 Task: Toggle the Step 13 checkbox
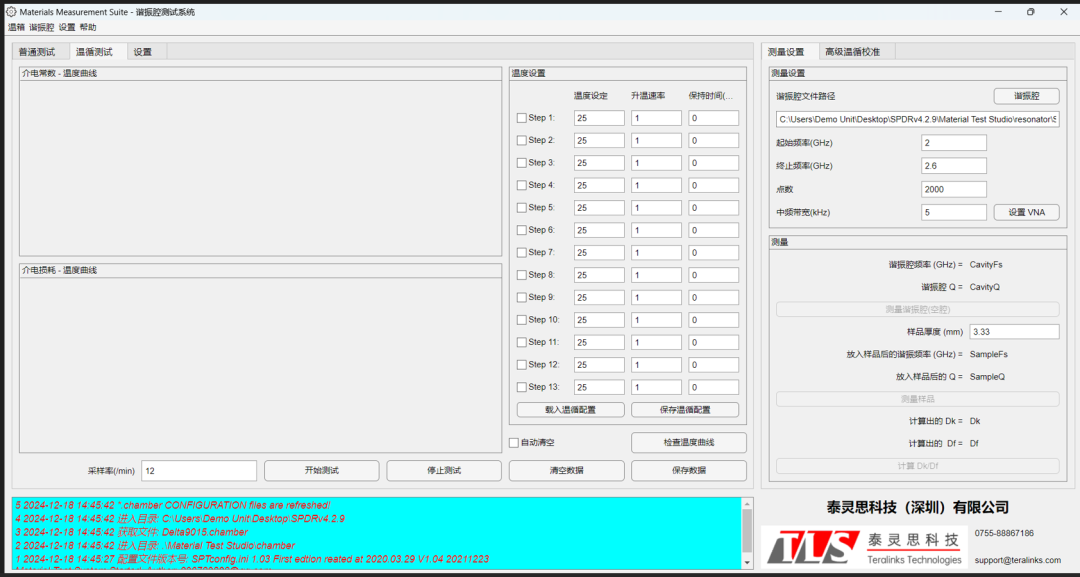[x=521, y=387]
